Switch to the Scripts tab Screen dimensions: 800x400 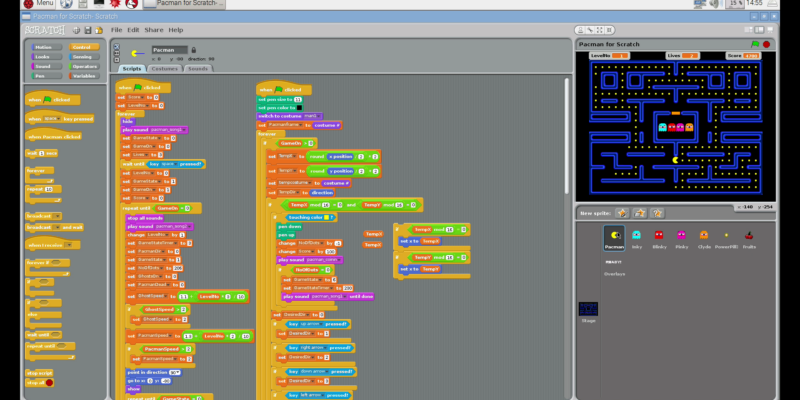(x=132, y=68)
